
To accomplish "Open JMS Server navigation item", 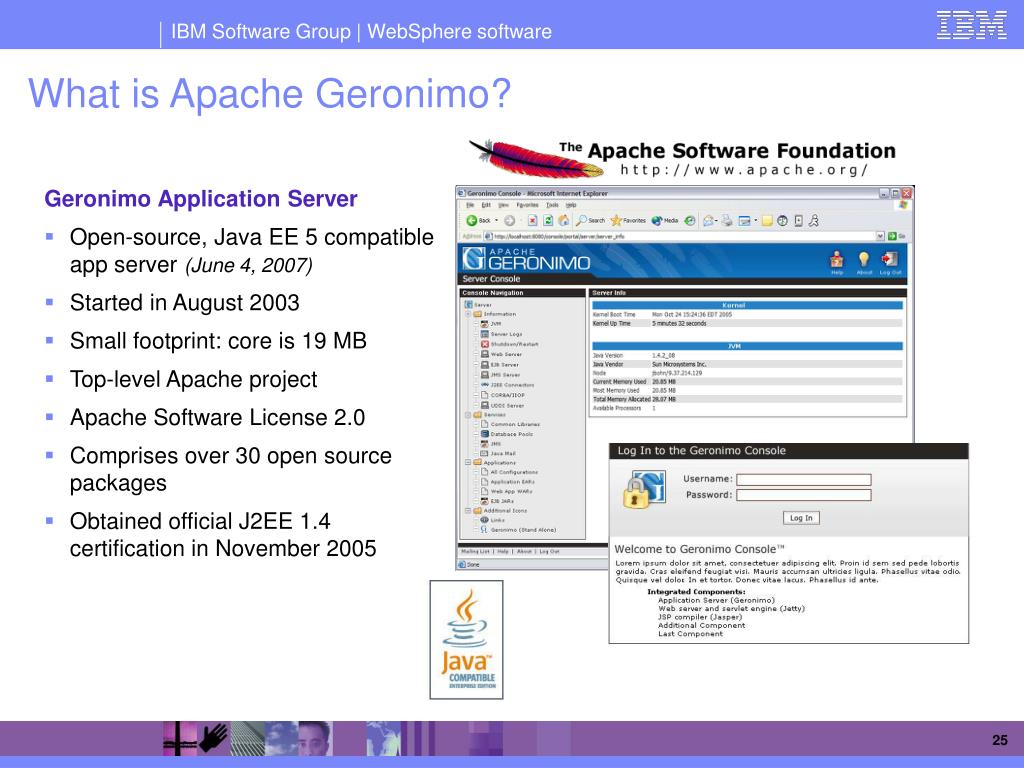I will (500, 375).
